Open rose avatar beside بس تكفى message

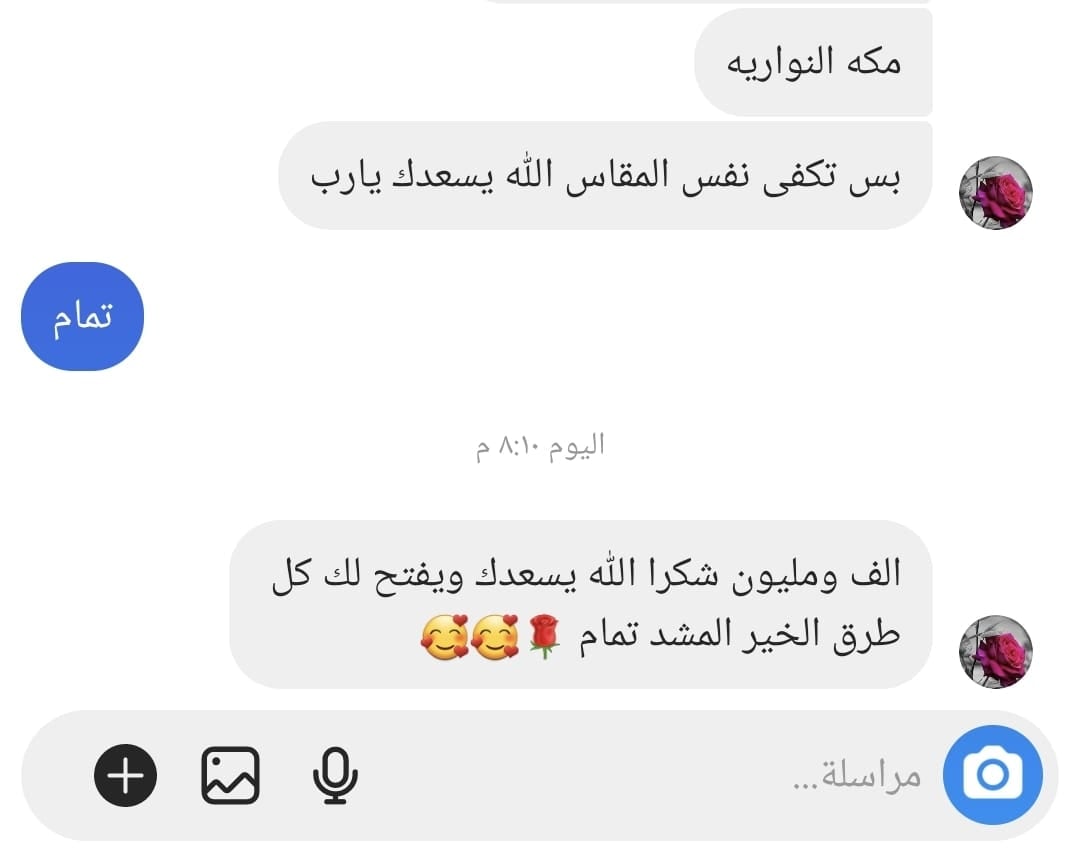[x=995, y=193]
